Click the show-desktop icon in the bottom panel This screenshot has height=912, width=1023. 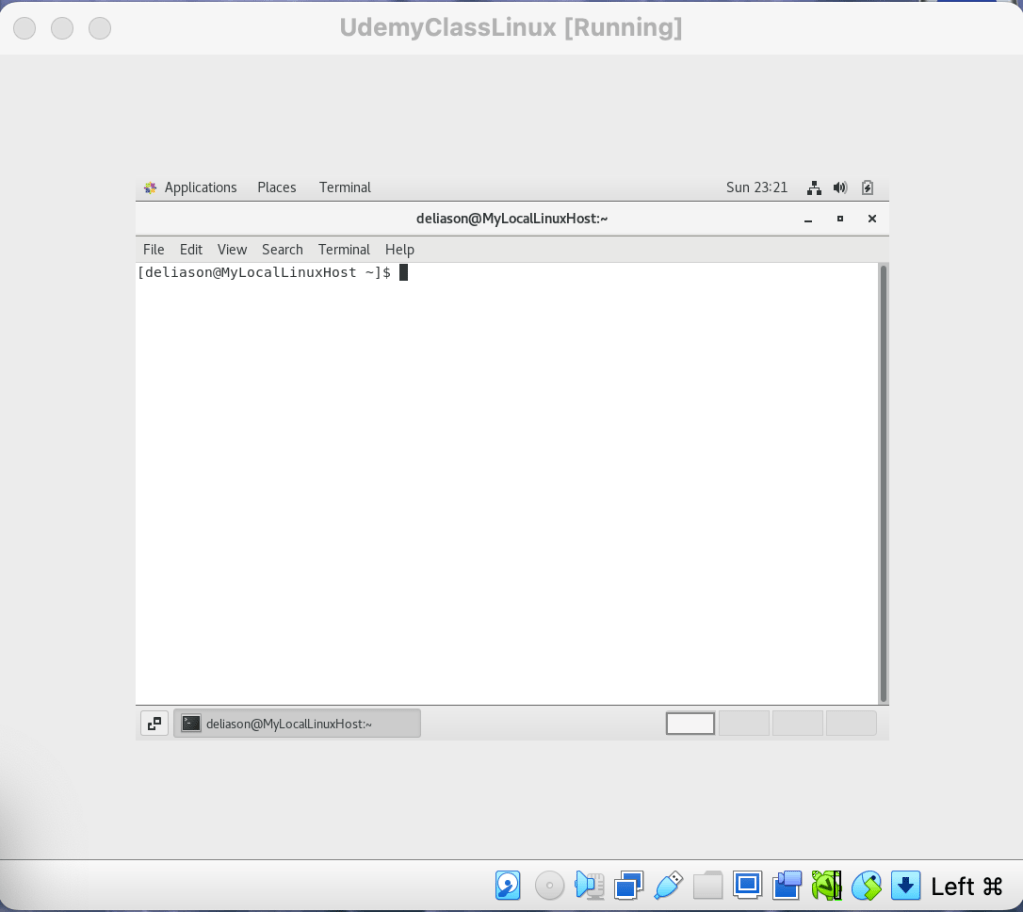pyautogui.click(x=154, y=724)
